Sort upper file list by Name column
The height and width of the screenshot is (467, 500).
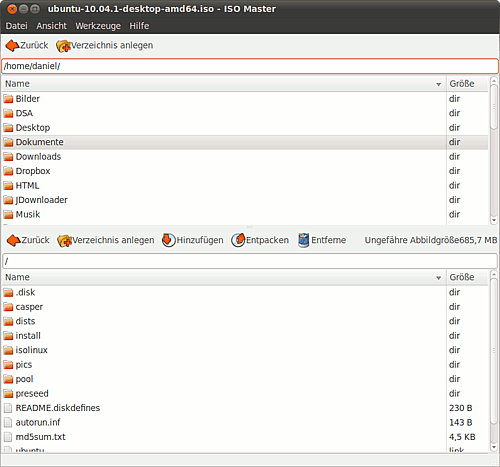(x=224, y=84)
